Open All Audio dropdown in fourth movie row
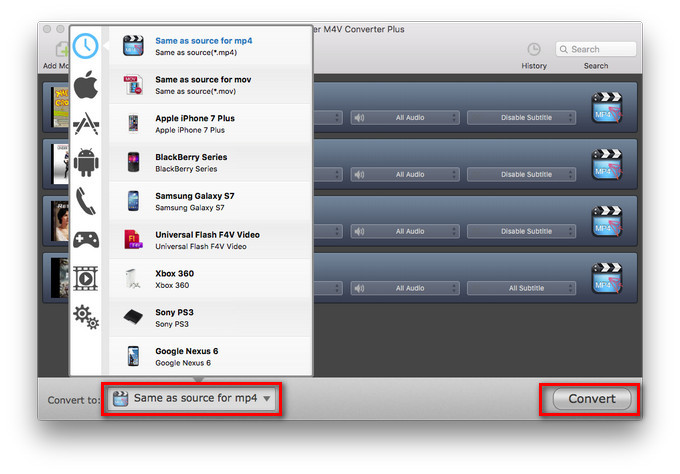The width and height of the screenshot is (680, 474). [405, 288]
